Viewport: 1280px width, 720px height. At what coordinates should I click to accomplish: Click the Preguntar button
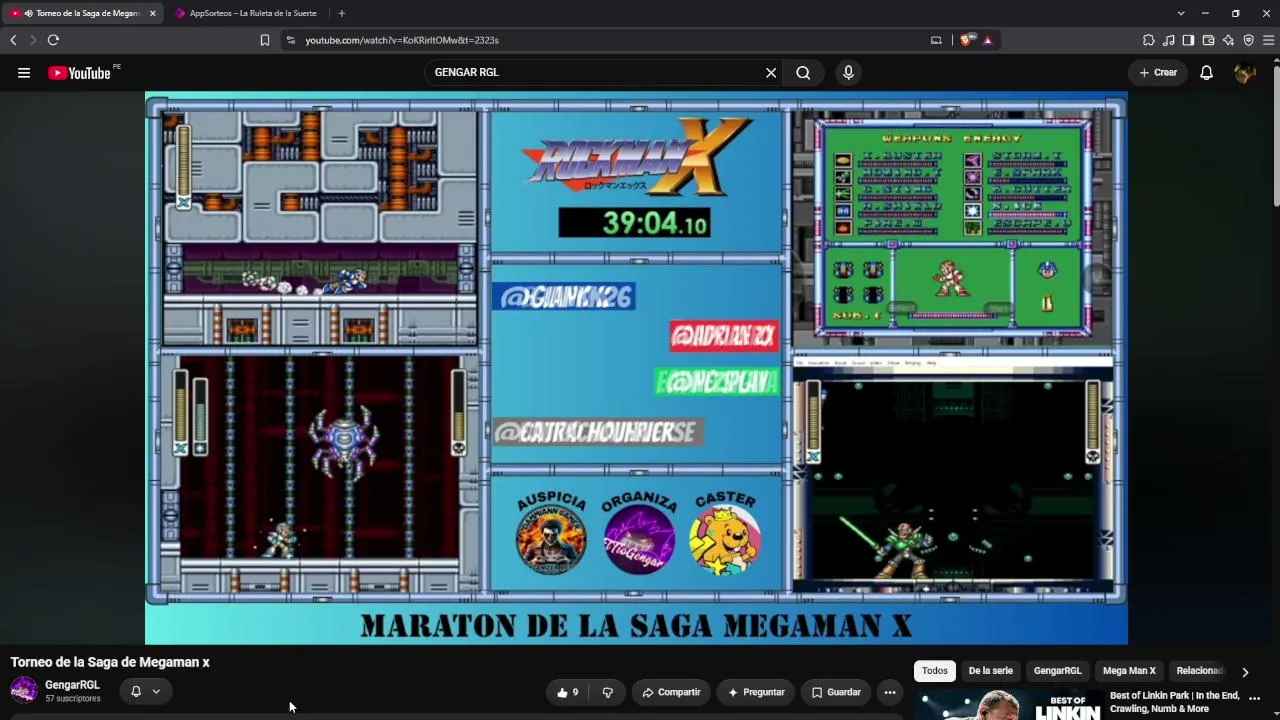[x=756, y=692]
